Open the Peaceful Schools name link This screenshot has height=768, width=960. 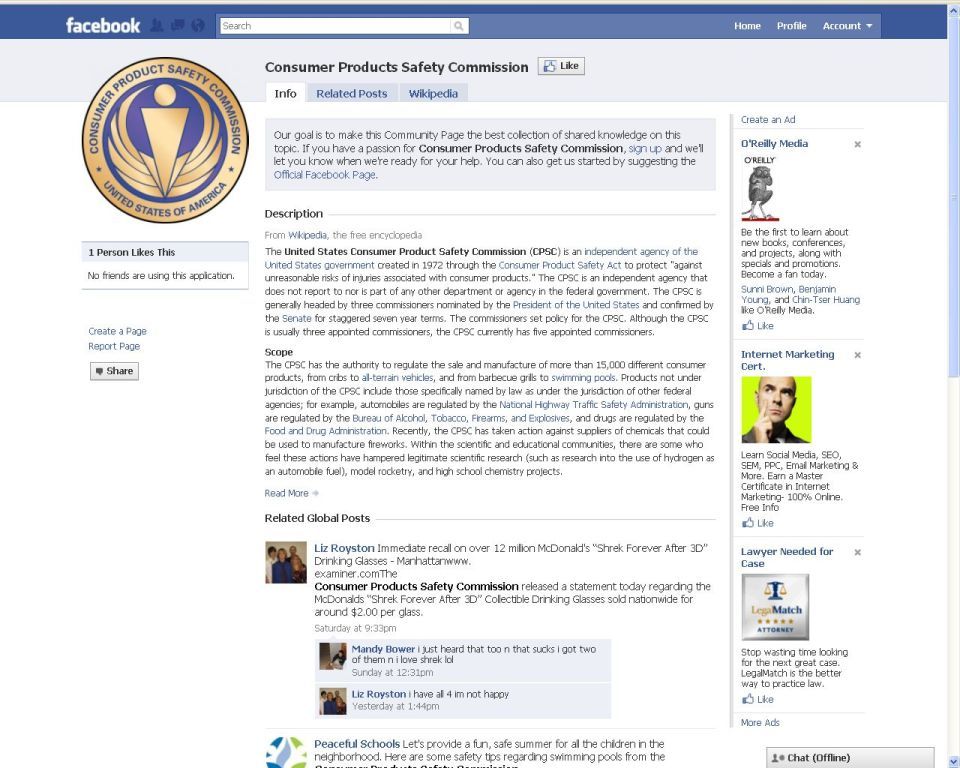(357, 744)
